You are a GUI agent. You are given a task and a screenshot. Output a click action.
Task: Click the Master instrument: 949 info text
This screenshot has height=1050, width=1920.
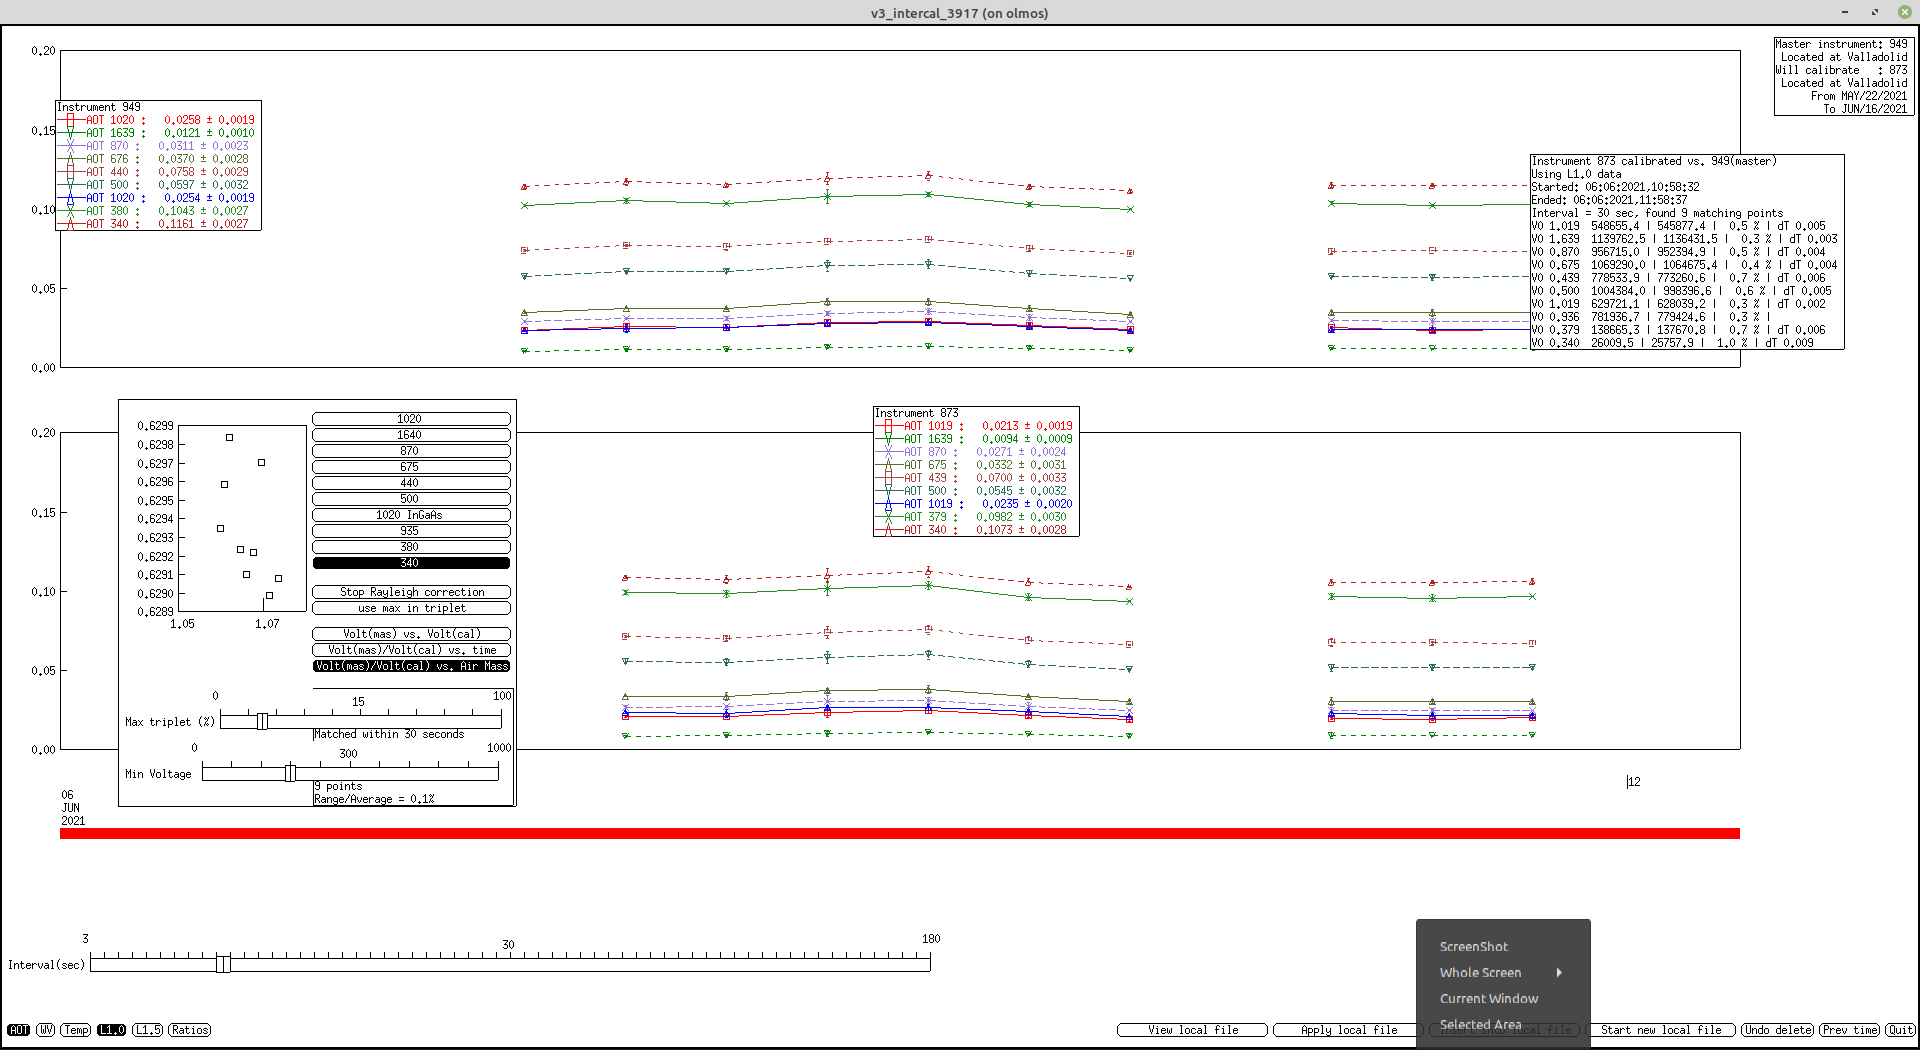[x=1842, y=44]
